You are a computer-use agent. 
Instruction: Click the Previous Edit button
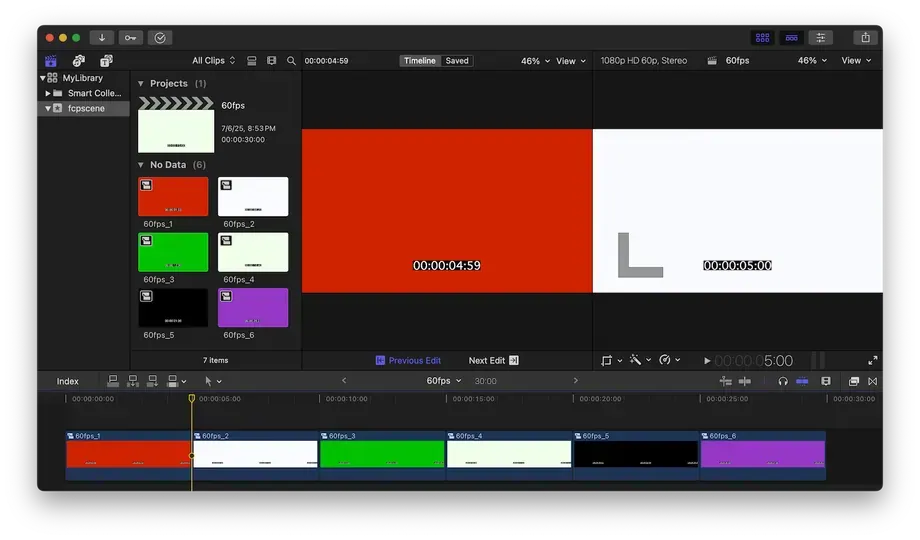[x=408, y=360]
